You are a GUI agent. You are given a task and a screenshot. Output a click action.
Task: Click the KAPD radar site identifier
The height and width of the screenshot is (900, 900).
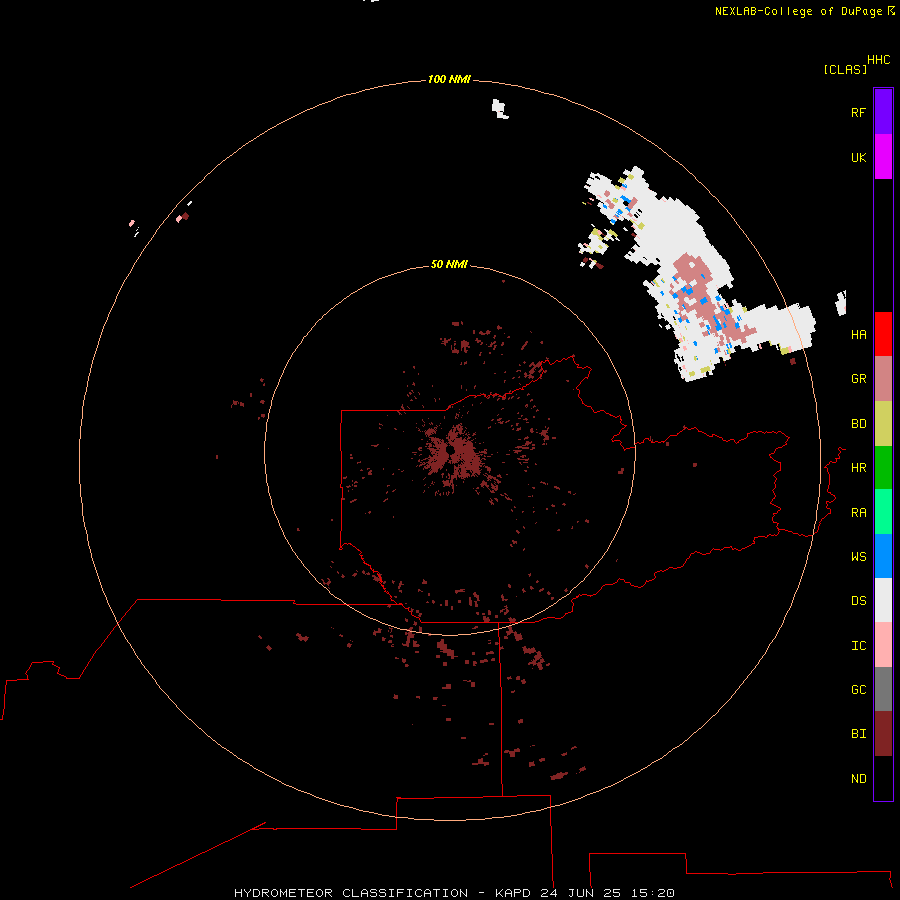(514, 893)
